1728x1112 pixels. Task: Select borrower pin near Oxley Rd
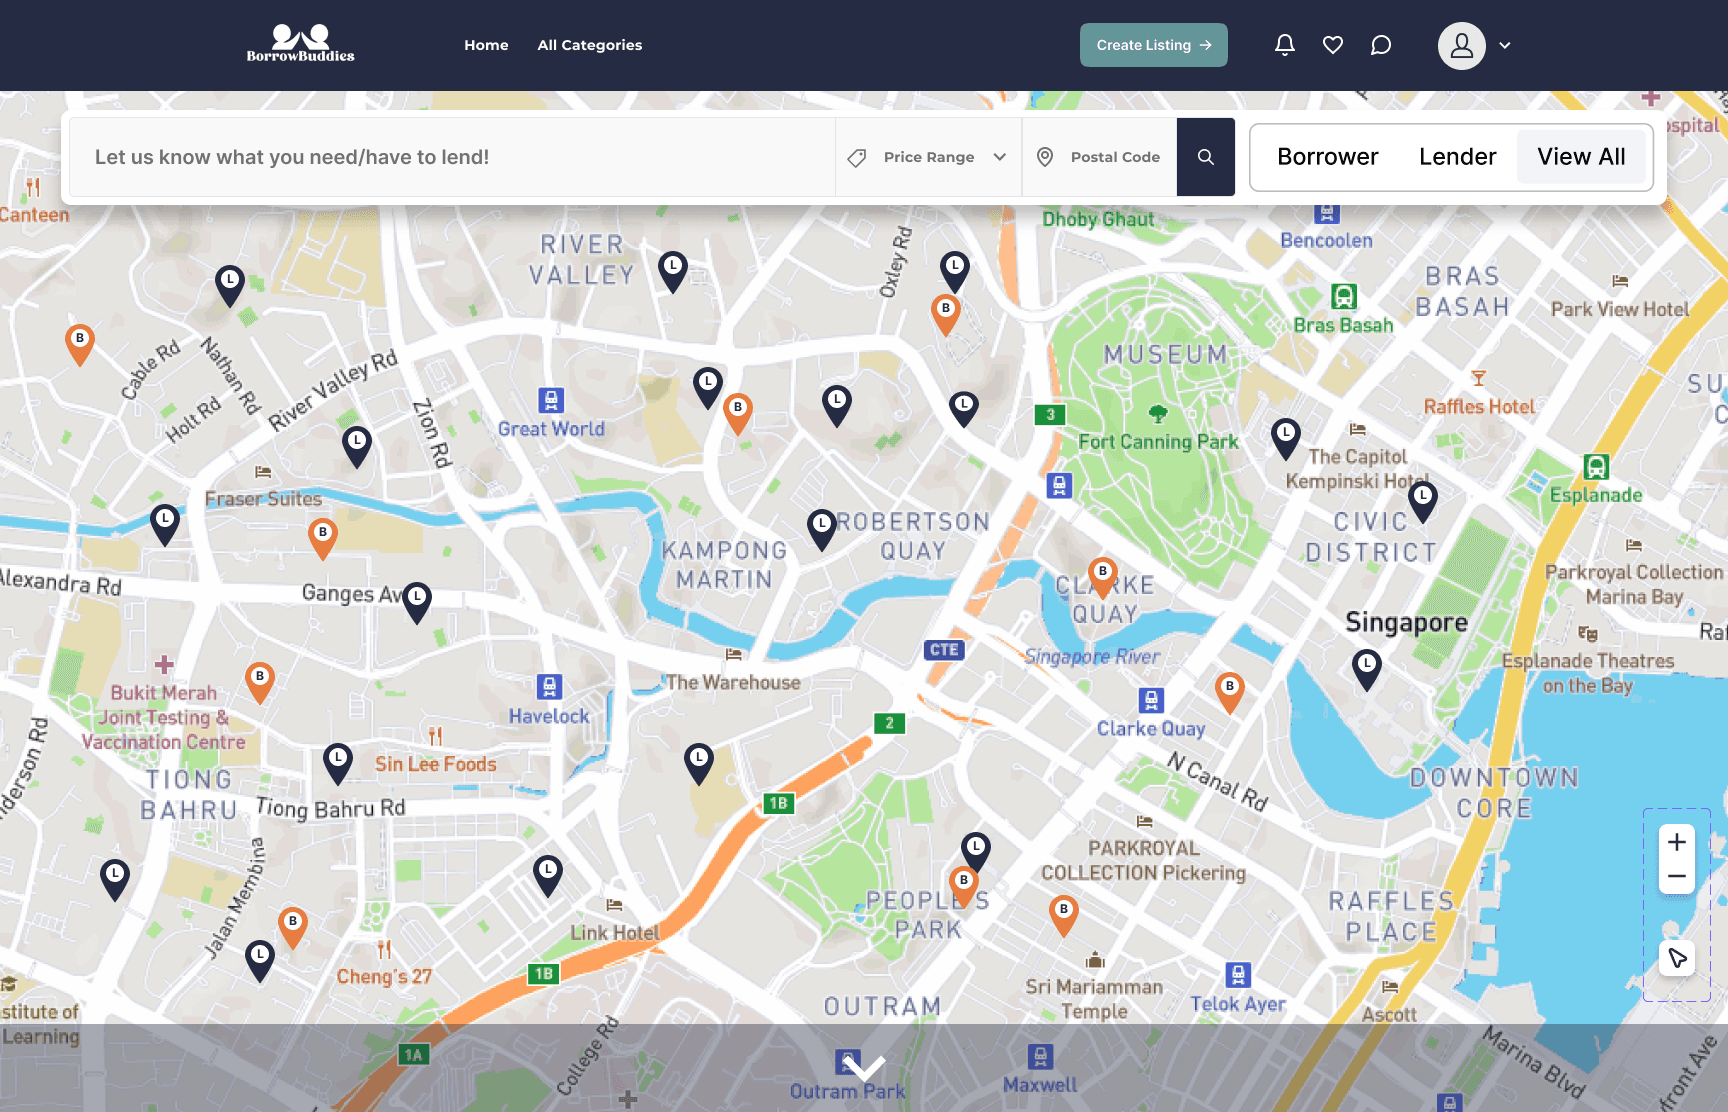(x=946, y=314)
